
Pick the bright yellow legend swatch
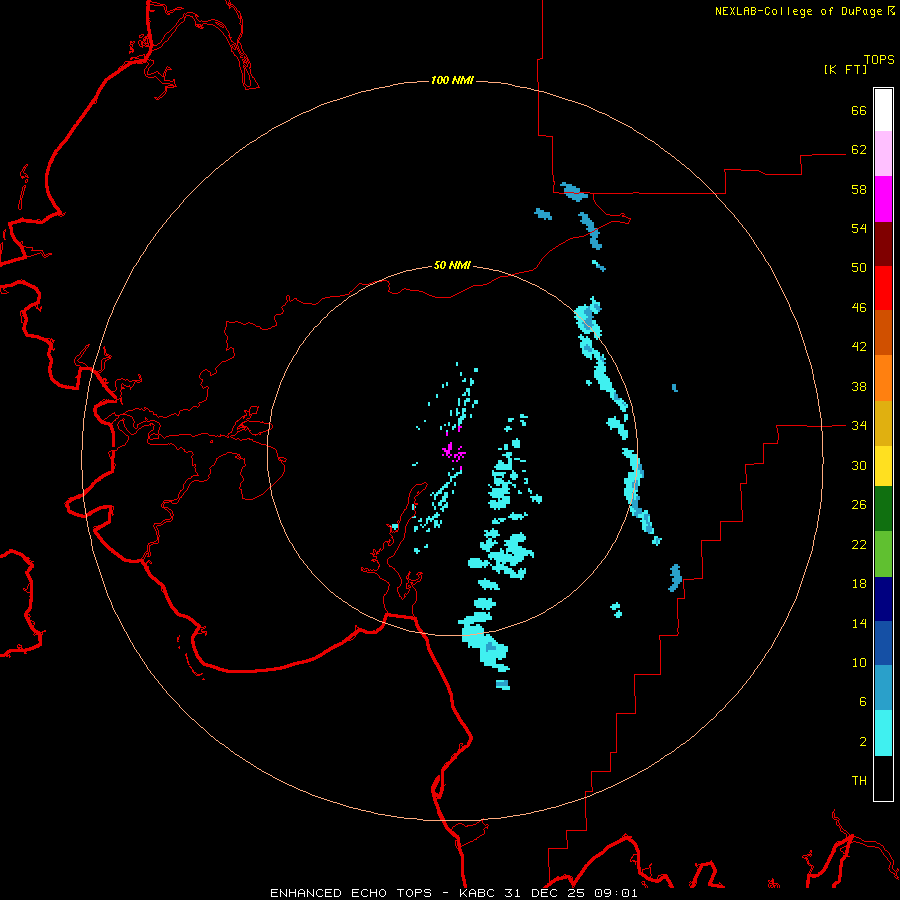tap(883, 466)
